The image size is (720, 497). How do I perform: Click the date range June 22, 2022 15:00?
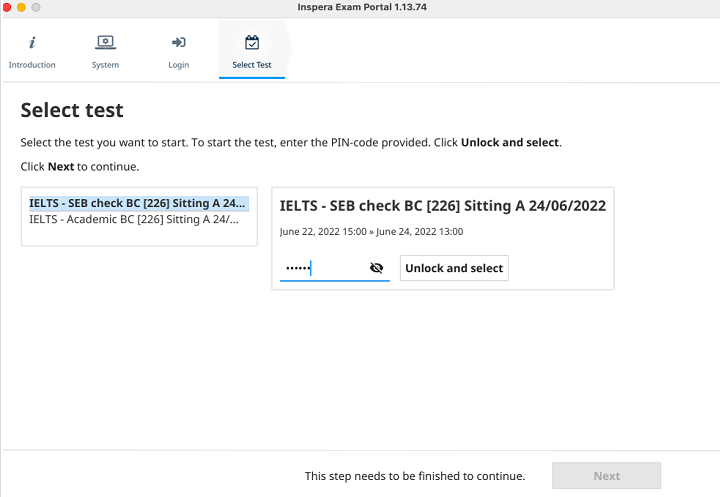pyautogui.click(x=371, y=232)
